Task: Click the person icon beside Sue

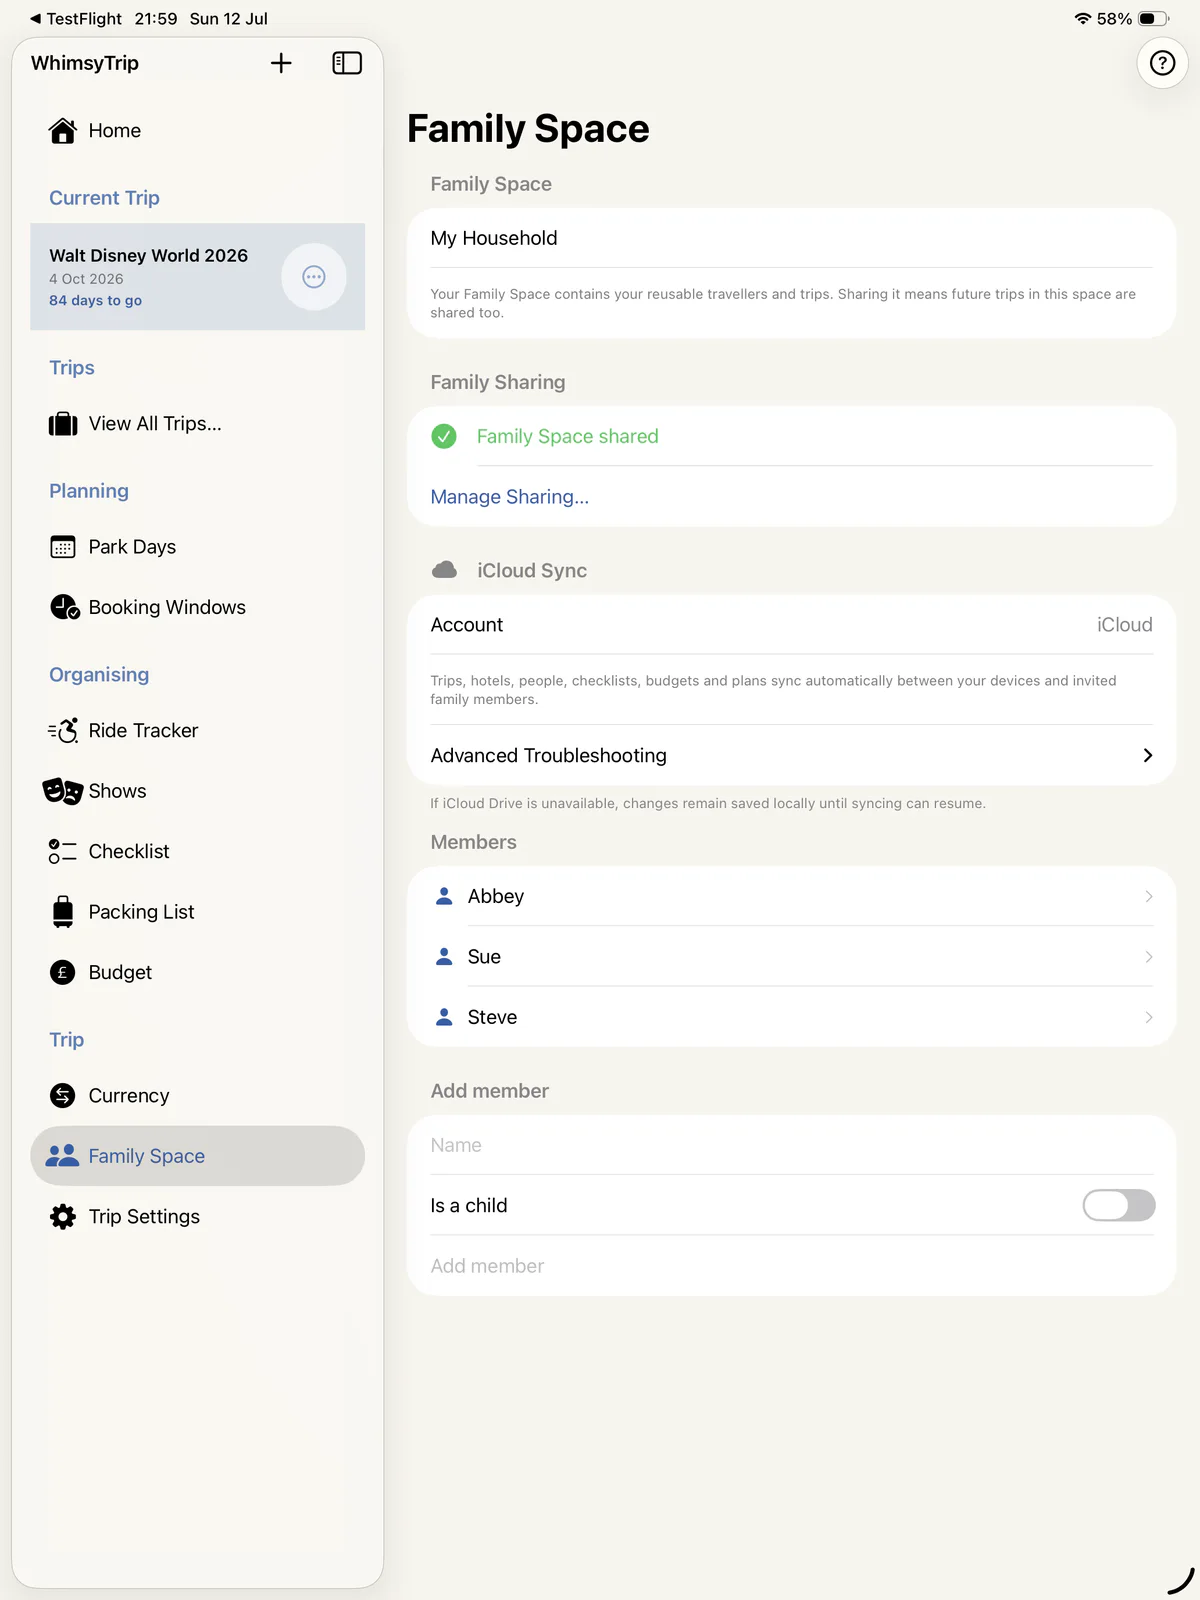Action: 445,957
